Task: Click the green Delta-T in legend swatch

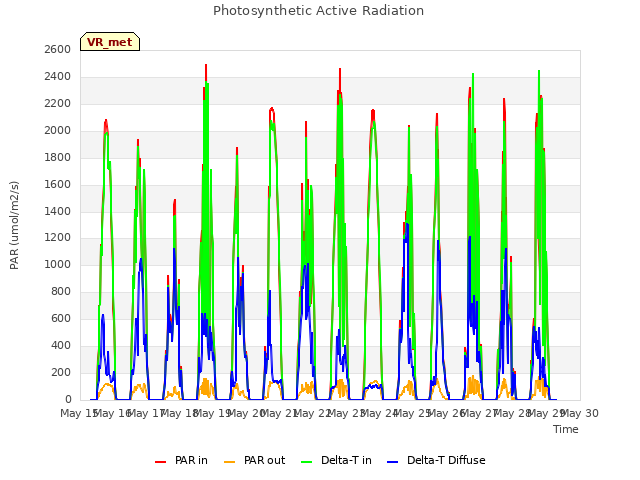Action: 307,462
